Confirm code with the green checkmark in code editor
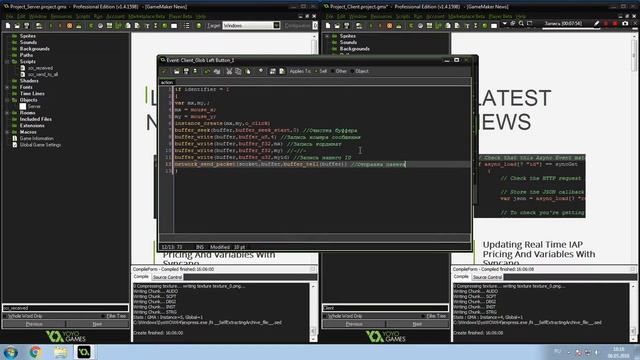640x360 pixels. point(164,71)
